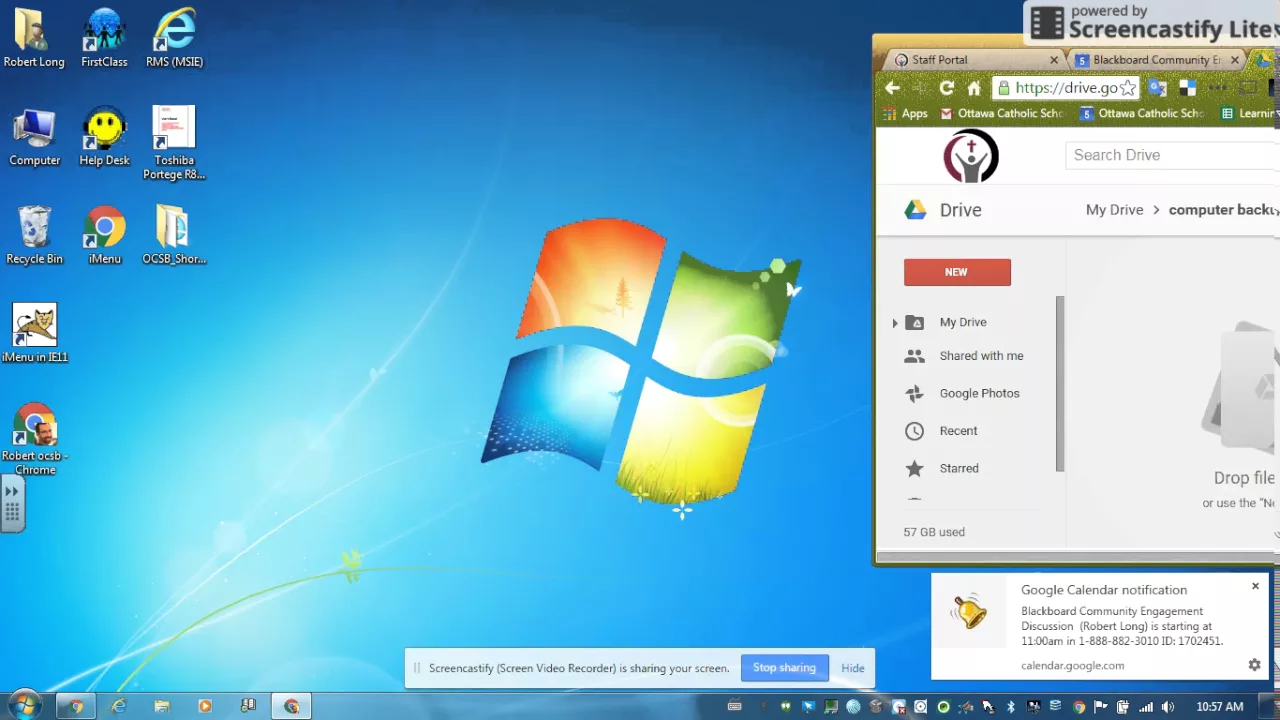The height and width of the screenshot is (720, 1280).
Task: Click the NEW button in Drive
Action: point(957,272)
